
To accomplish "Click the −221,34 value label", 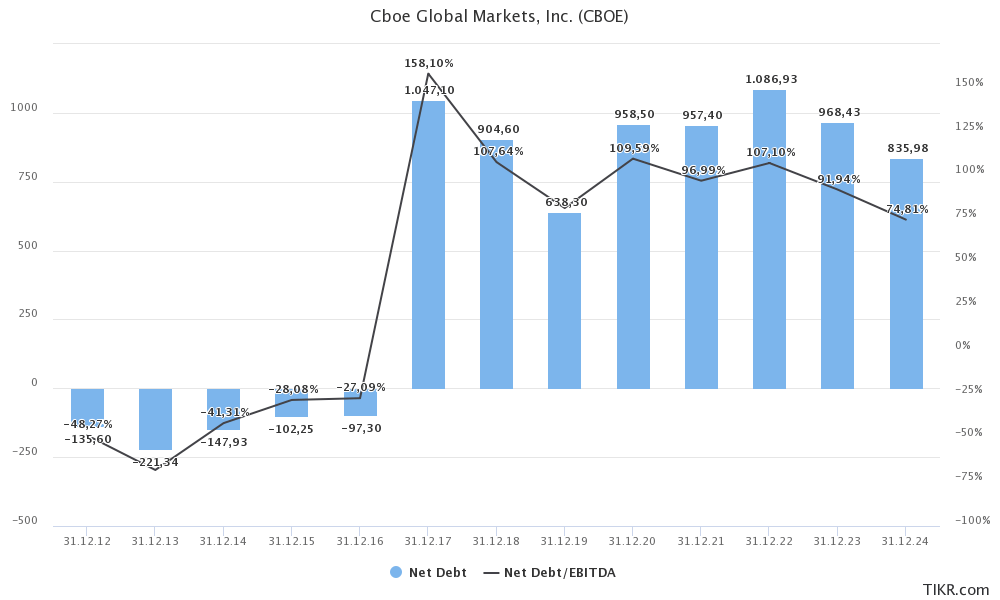I will coord(156,462).
